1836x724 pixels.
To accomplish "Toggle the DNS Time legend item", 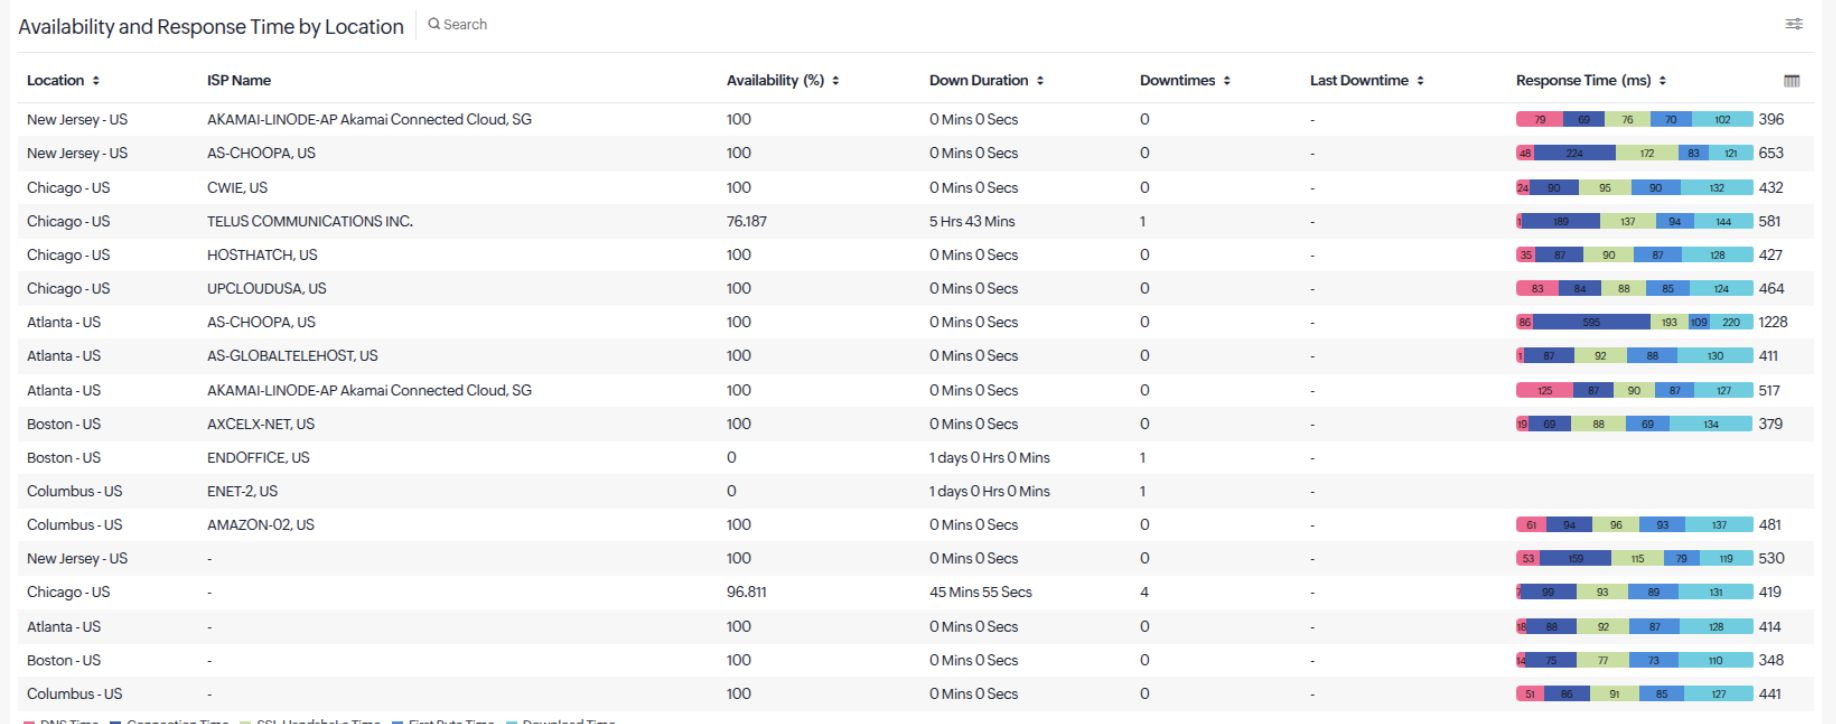I will coord(60,721).
